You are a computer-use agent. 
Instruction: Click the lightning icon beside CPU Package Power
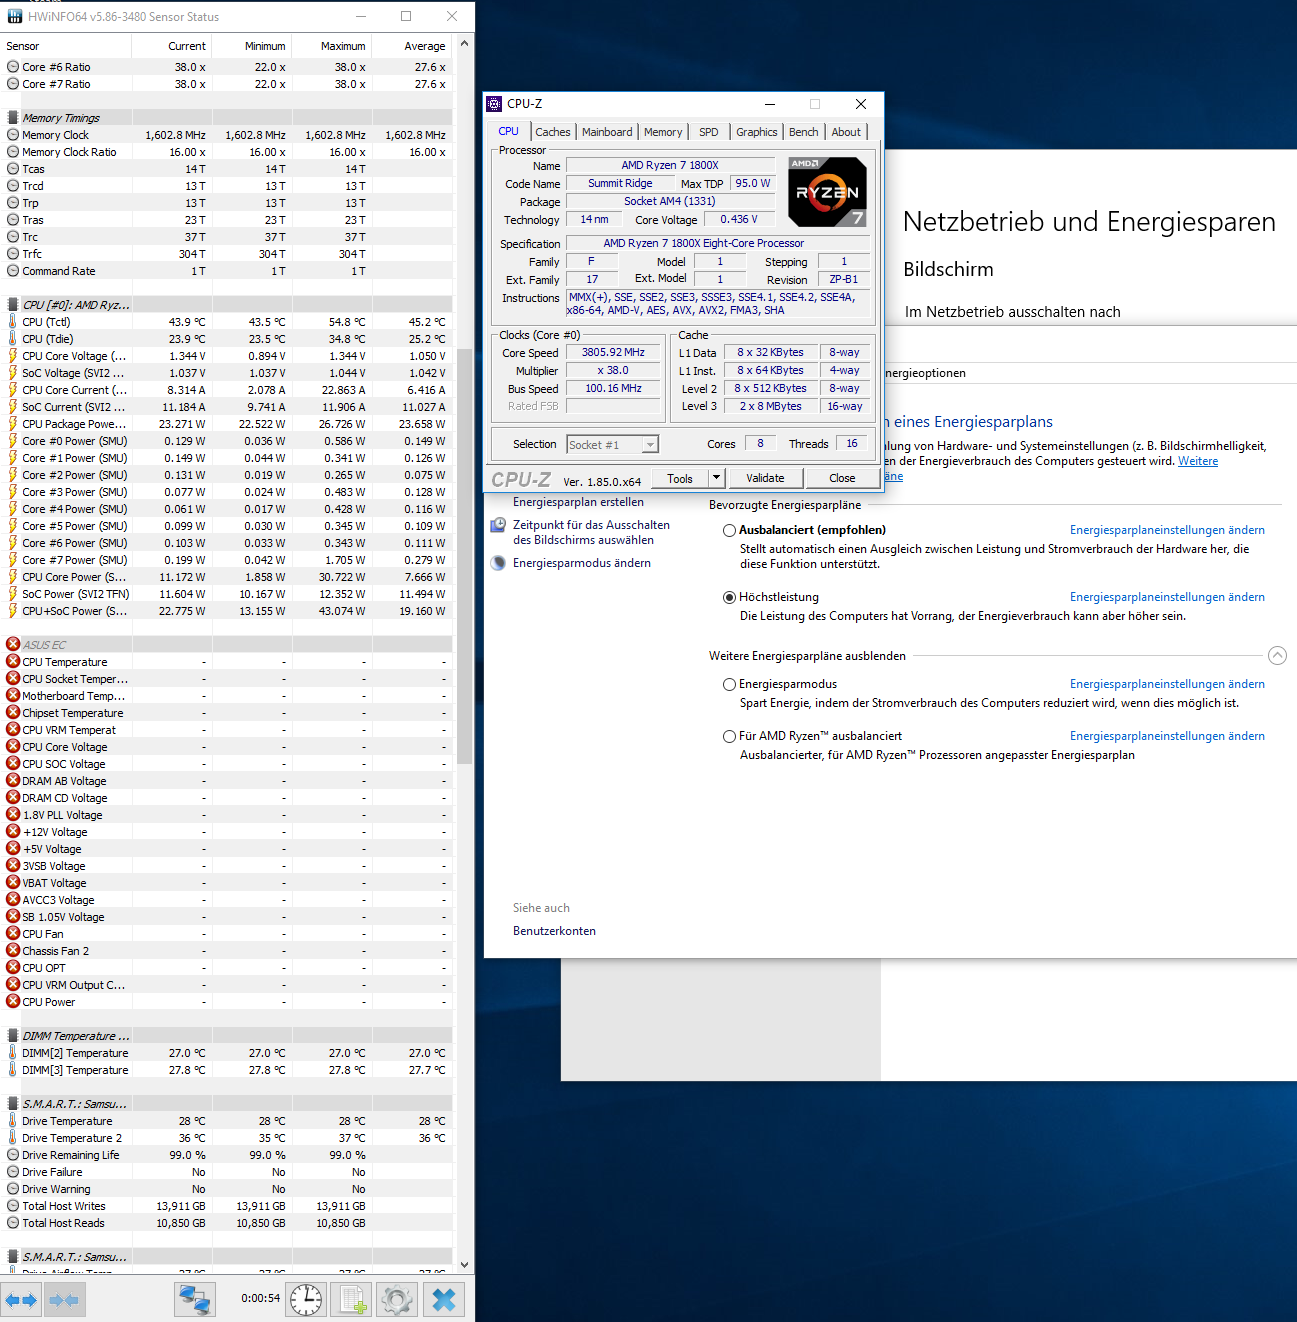(12, 424)
